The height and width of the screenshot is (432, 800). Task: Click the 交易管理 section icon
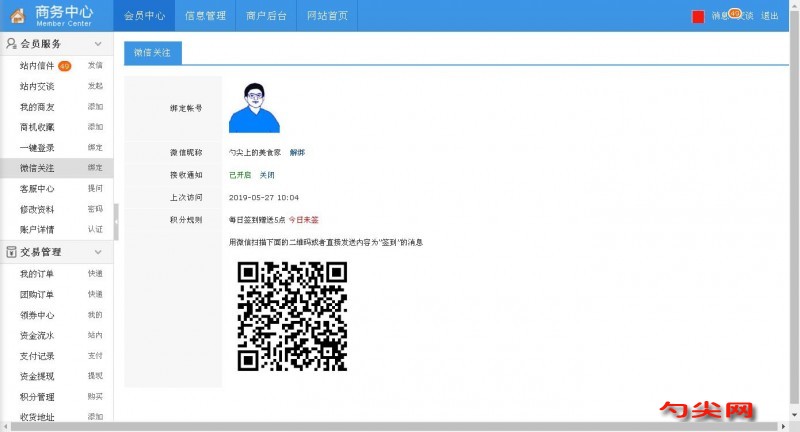[11, 252]
